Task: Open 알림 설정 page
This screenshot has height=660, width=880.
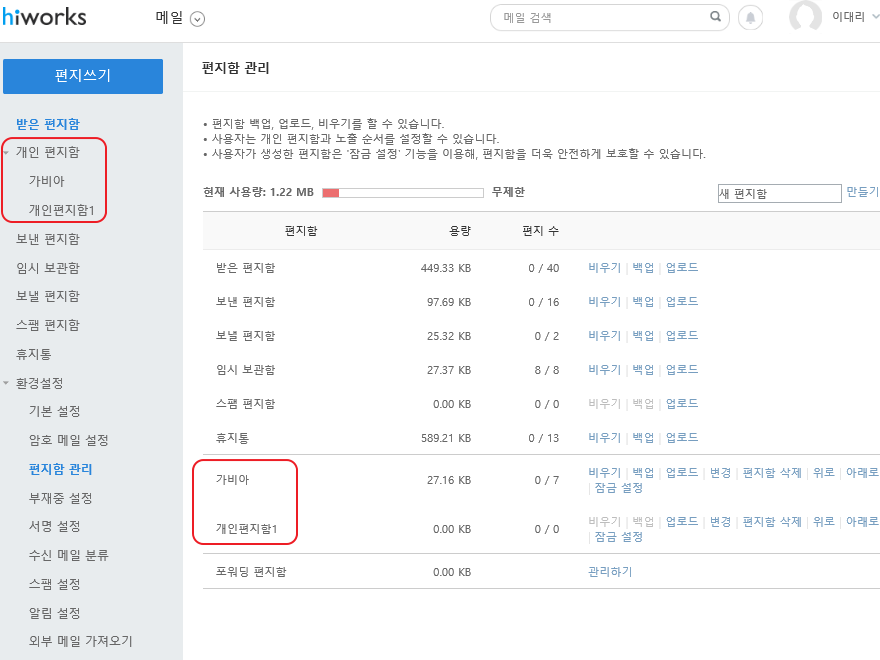Action: [x=54, y=613]
